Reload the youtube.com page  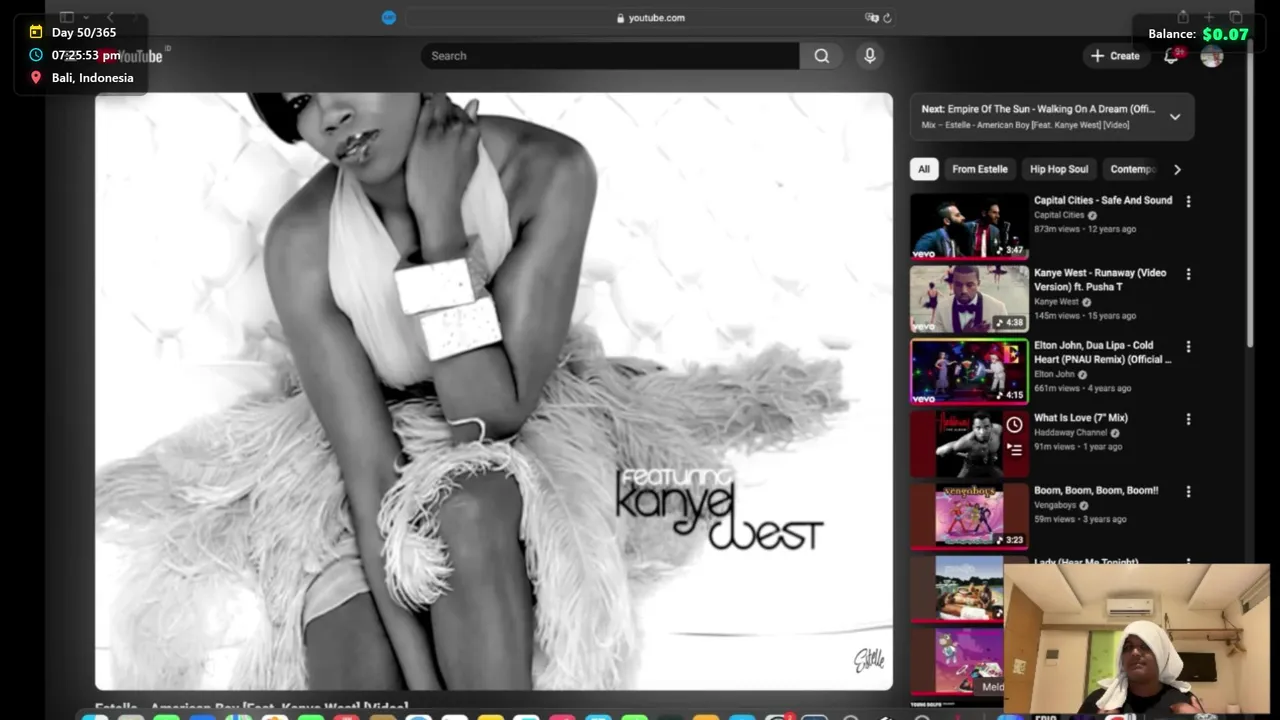pos(887,17)
